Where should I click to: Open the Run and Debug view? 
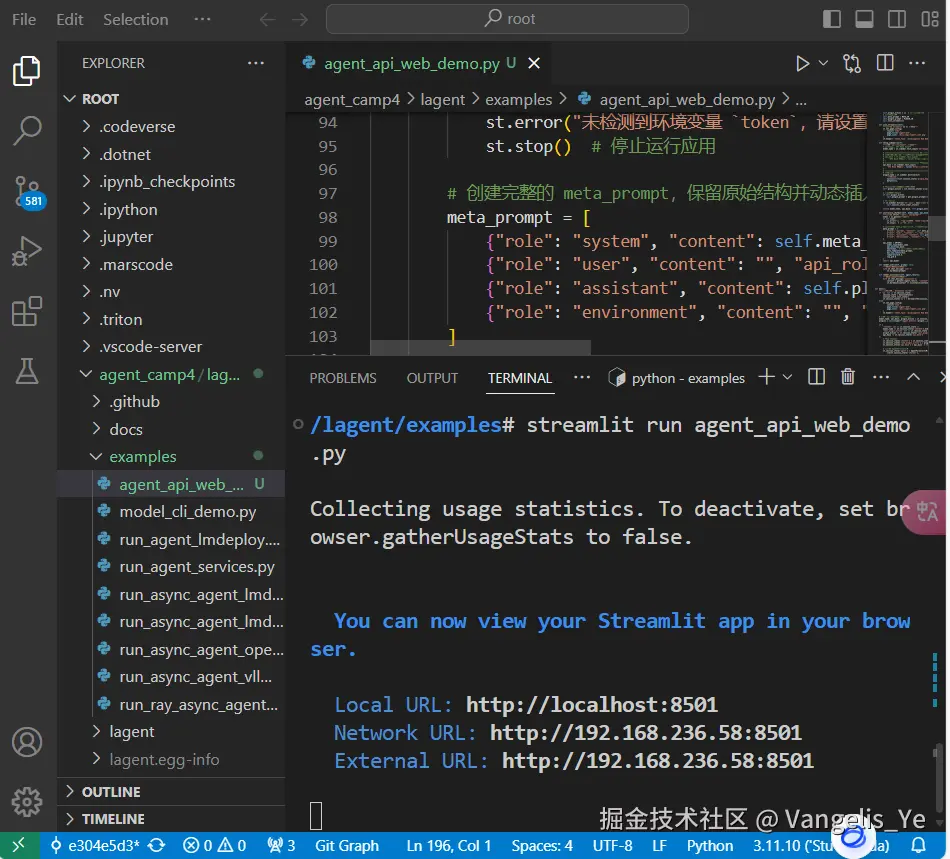click(x=27, y=251)
